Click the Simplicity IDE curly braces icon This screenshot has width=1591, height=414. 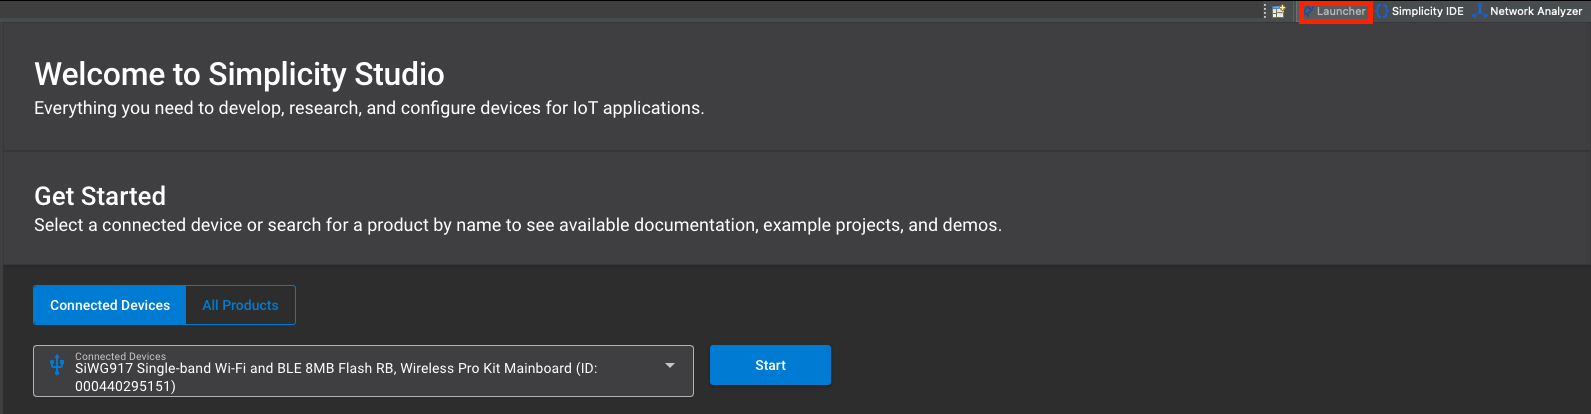point(1383,12)
